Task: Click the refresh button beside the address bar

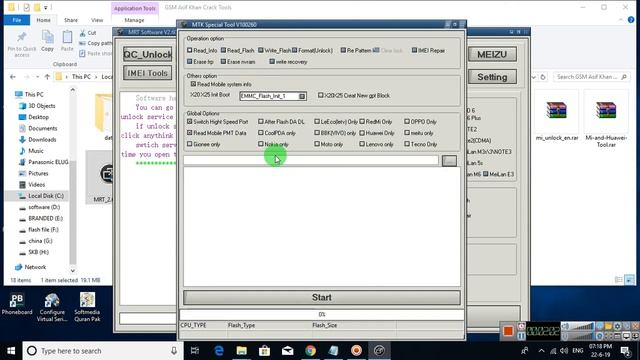Action: point(543,77)
